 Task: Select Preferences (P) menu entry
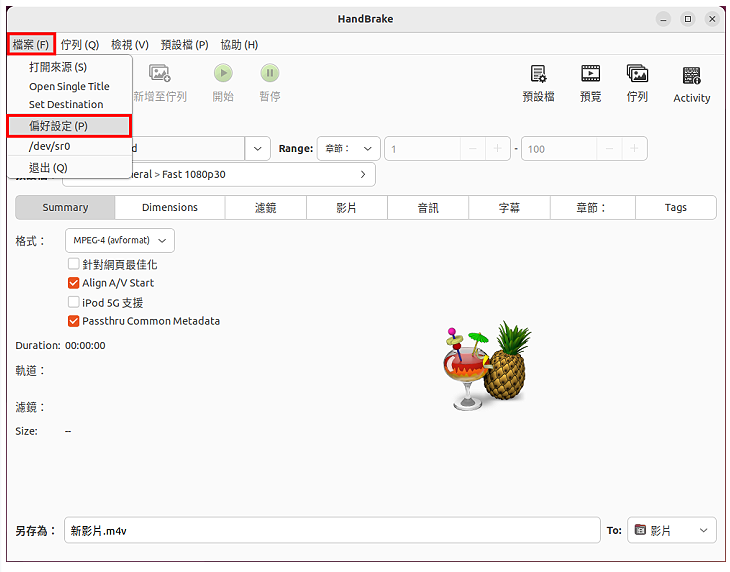point(70,126)
